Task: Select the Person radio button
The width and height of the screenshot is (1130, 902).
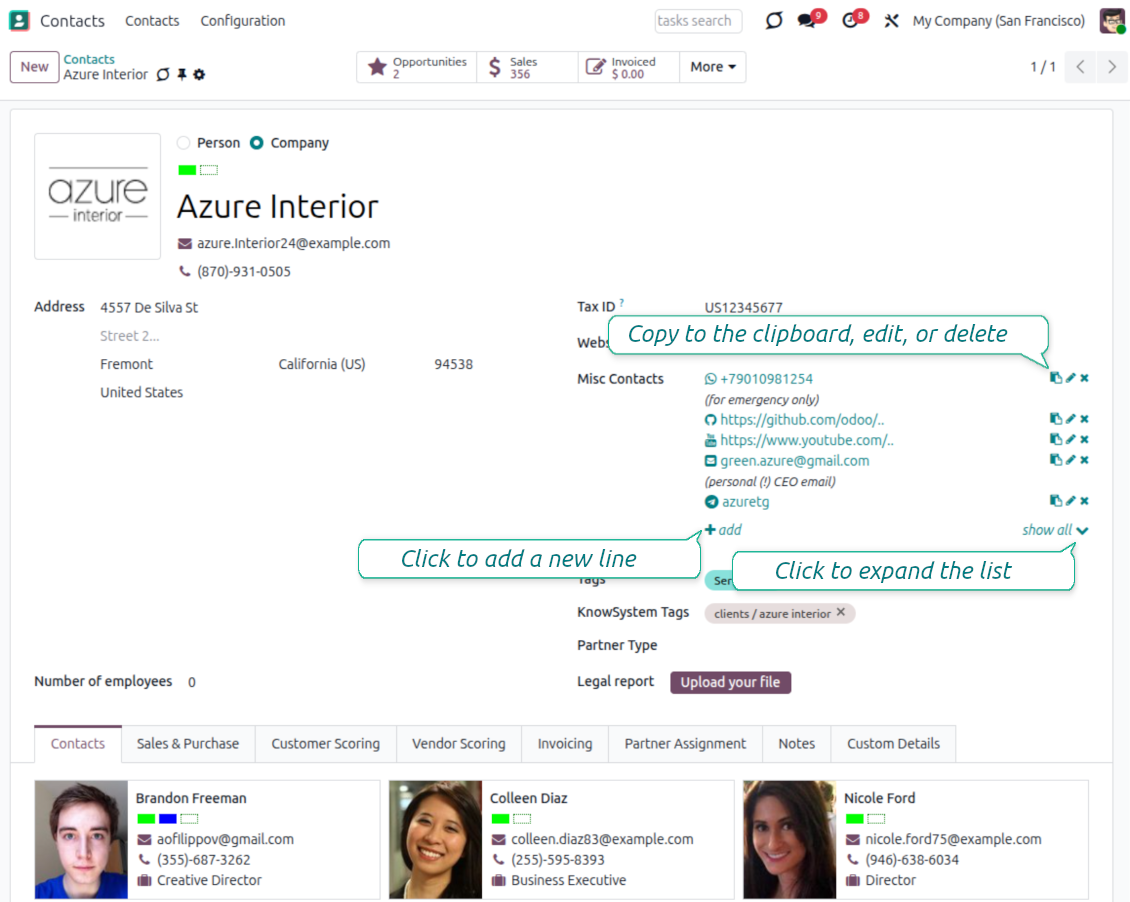Action: 183,143
